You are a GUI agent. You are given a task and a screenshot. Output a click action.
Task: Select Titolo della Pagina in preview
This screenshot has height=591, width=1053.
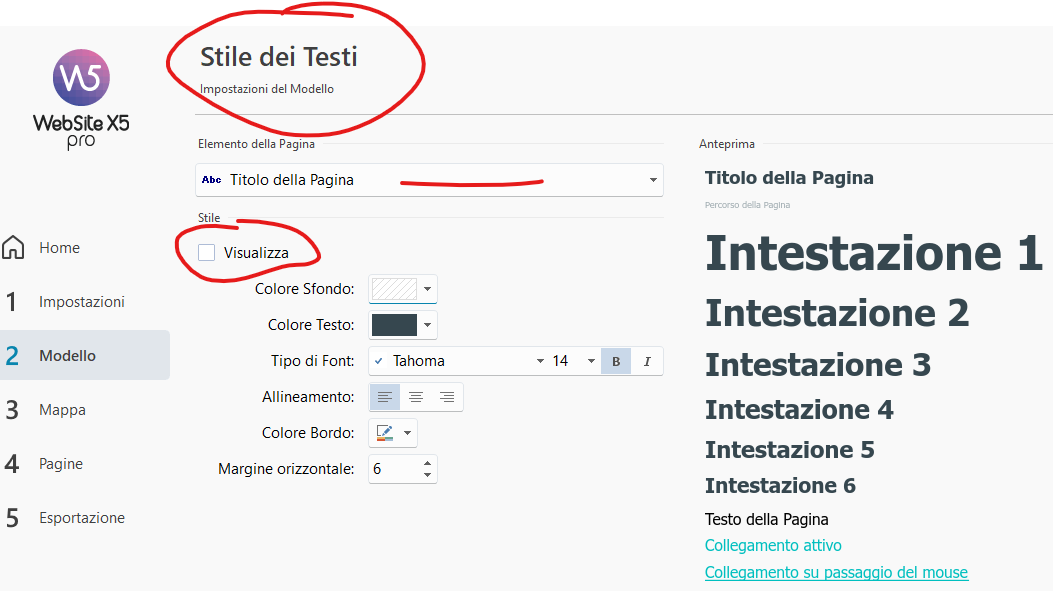789,178
